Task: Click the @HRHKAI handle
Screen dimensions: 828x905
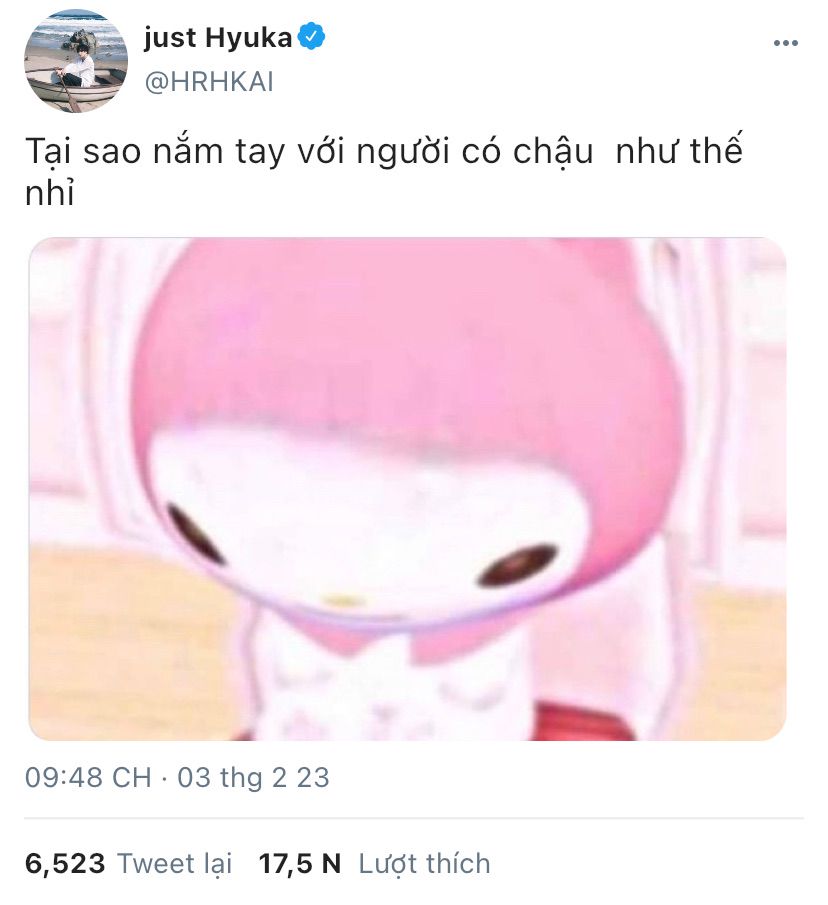Action: click(x=209, y=81)
